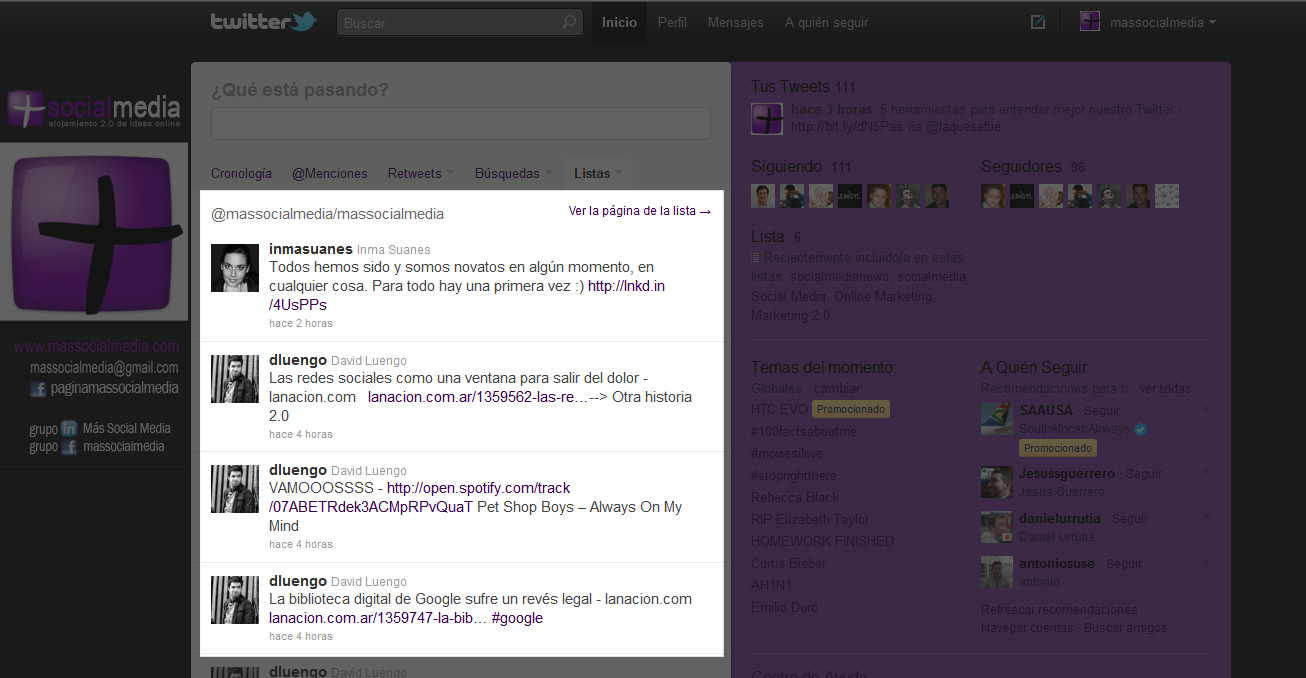Dismiss the SAAUSA recommendation
Screen dimensions: 1306x678
click(x=1206, y=409)
